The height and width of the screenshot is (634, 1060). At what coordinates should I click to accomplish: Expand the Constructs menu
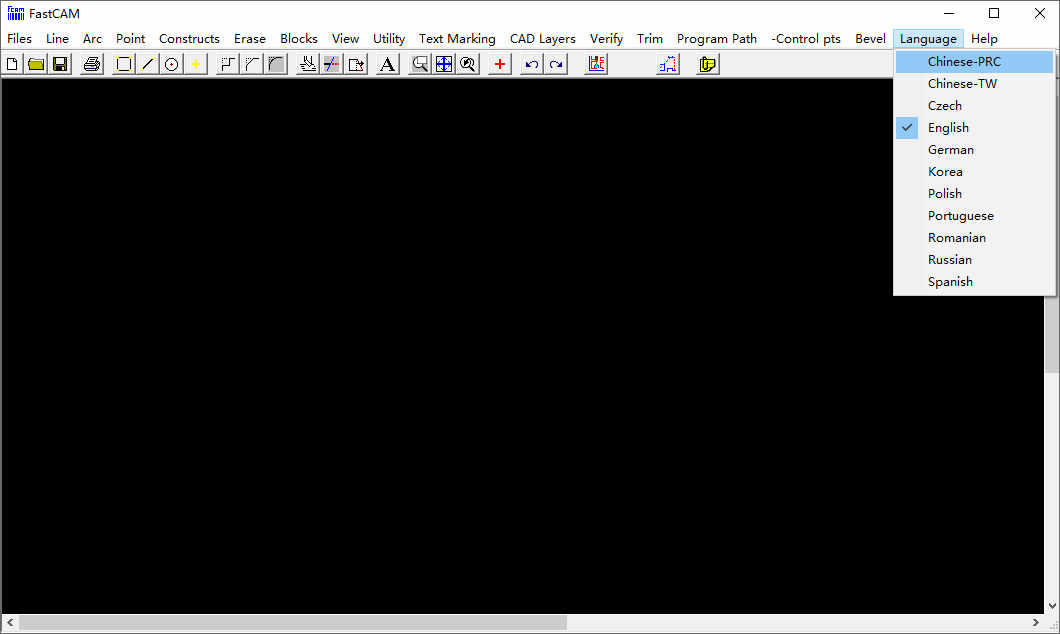[189, 39]
